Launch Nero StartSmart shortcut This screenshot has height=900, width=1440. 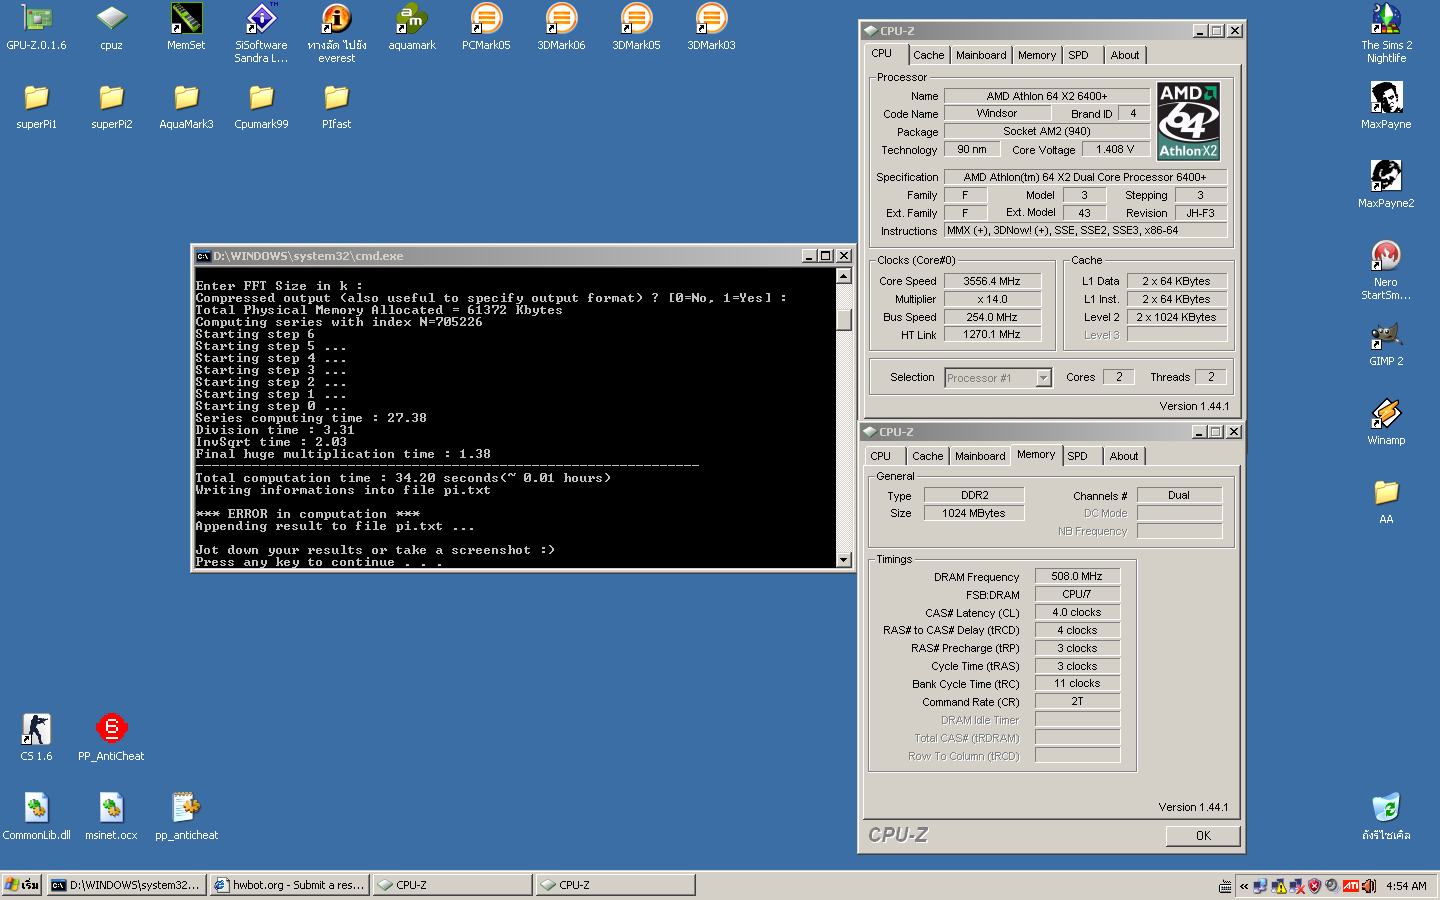1386,270
